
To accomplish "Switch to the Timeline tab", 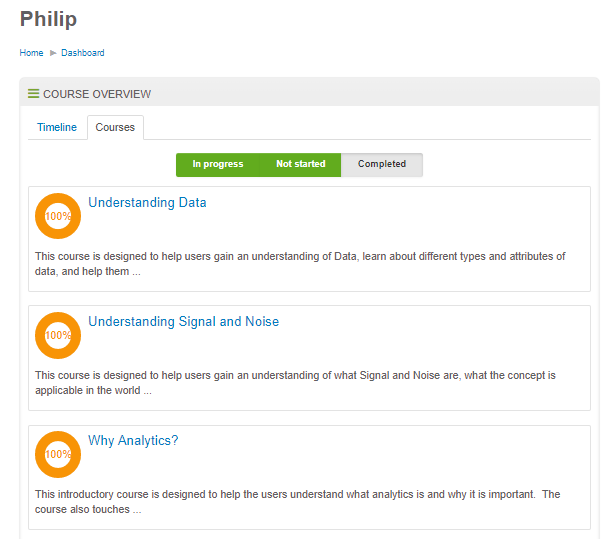I will tap(57, 127).
